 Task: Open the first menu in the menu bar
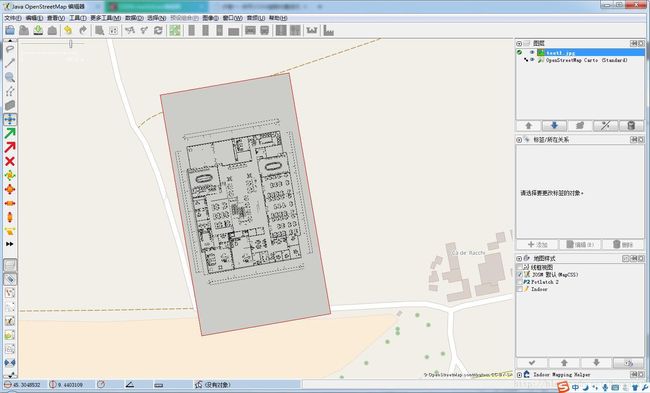(x=12, y=18)
